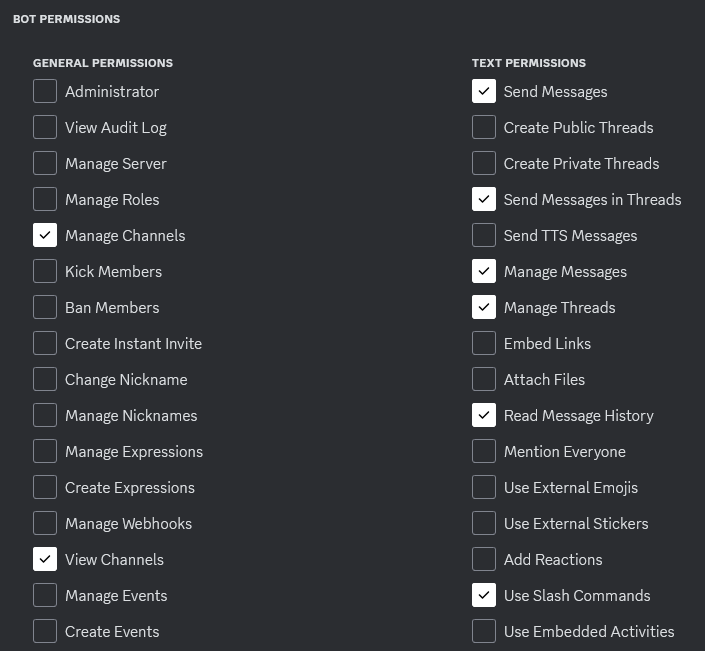This screenshot has width=705, height=651.
Task: Disable the Manage Messages permission
Action: pyautogui.click(x=484, y=271)
